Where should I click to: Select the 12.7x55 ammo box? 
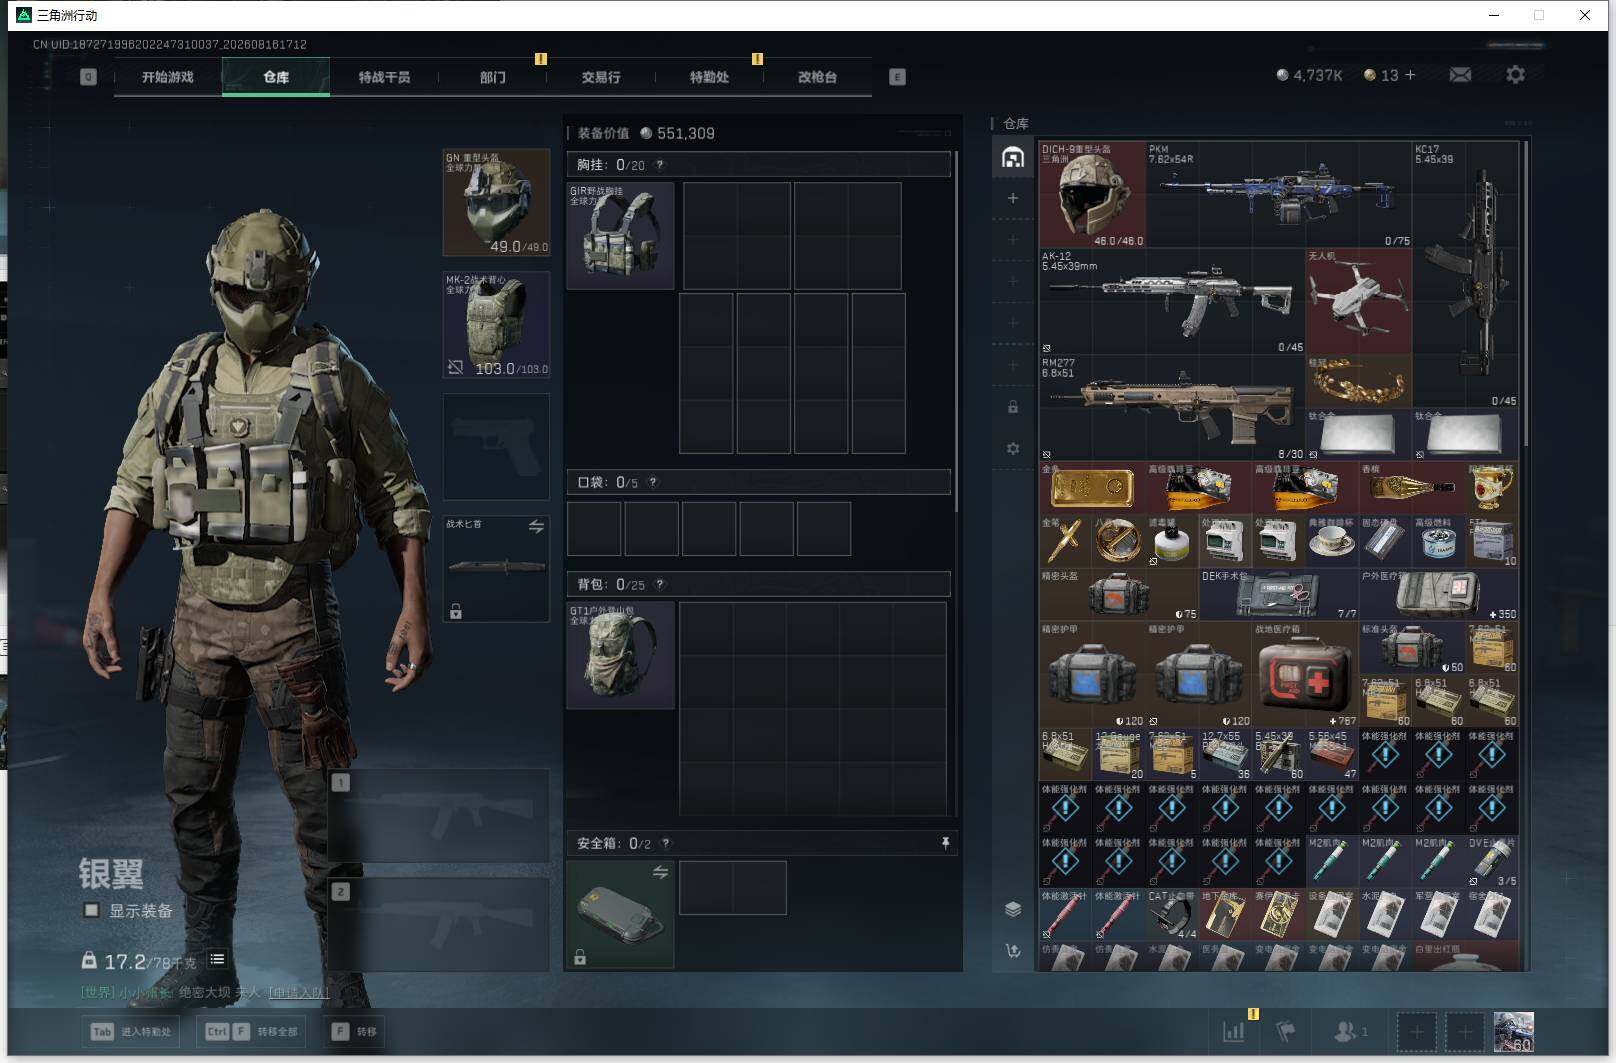click(1225, 755)
